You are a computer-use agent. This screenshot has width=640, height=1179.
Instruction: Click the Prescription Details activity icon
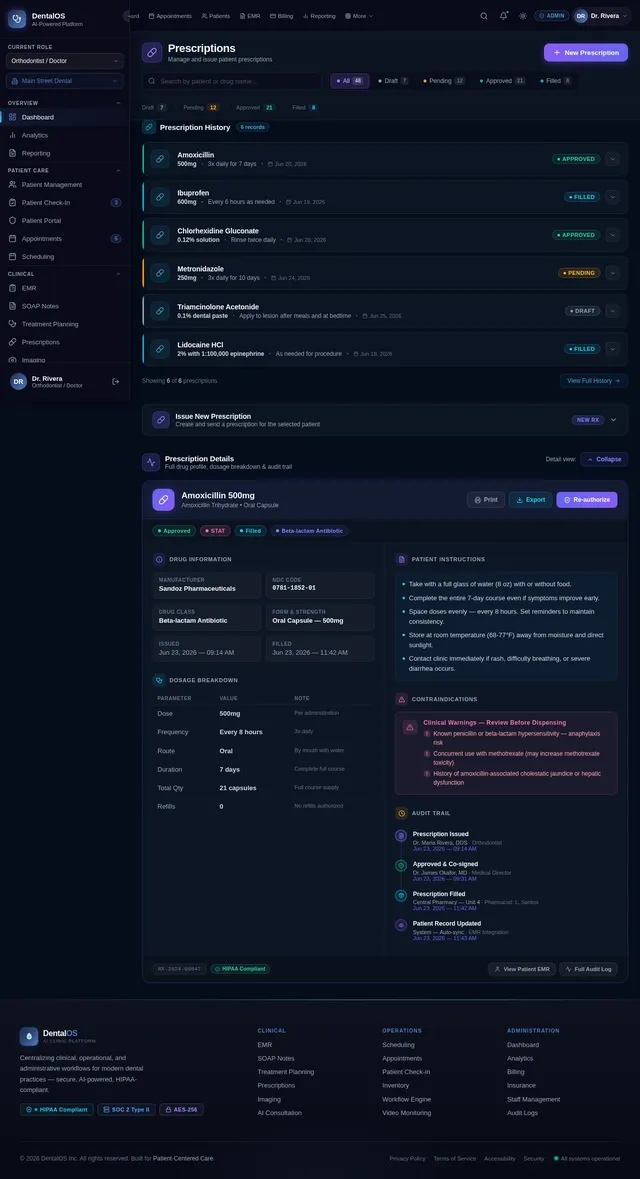coord(151,462)
